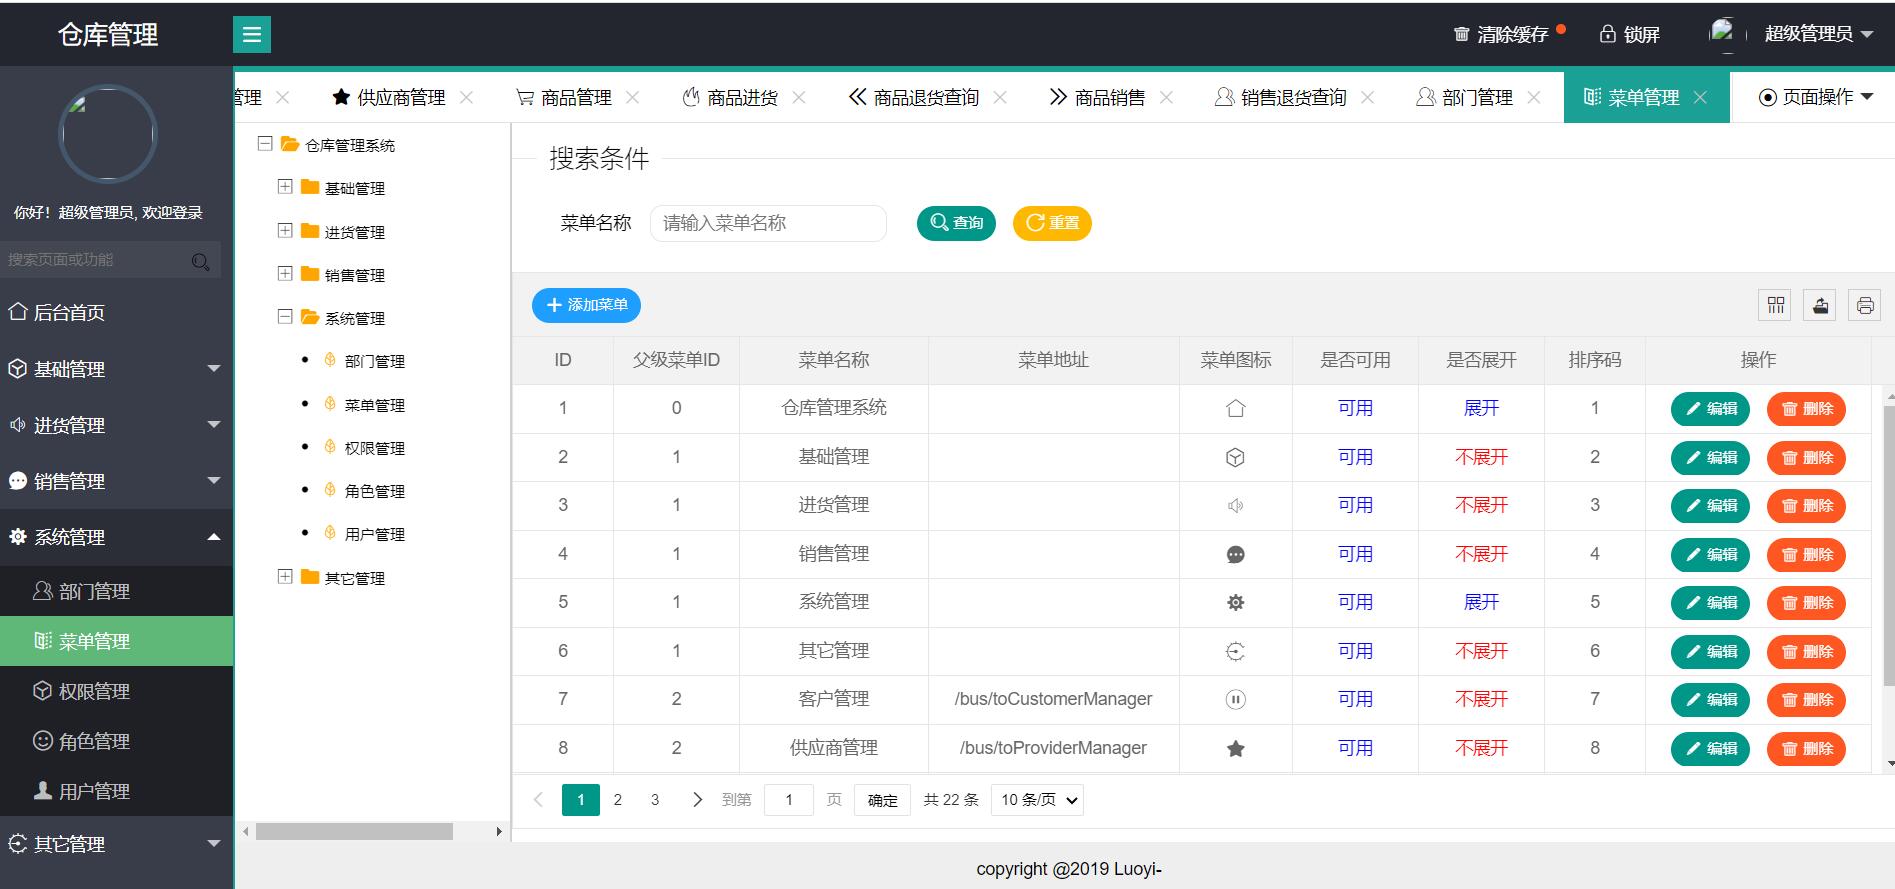Close the 供应商管理 tab
The image size is (1895, 889).
click(466, 97)
